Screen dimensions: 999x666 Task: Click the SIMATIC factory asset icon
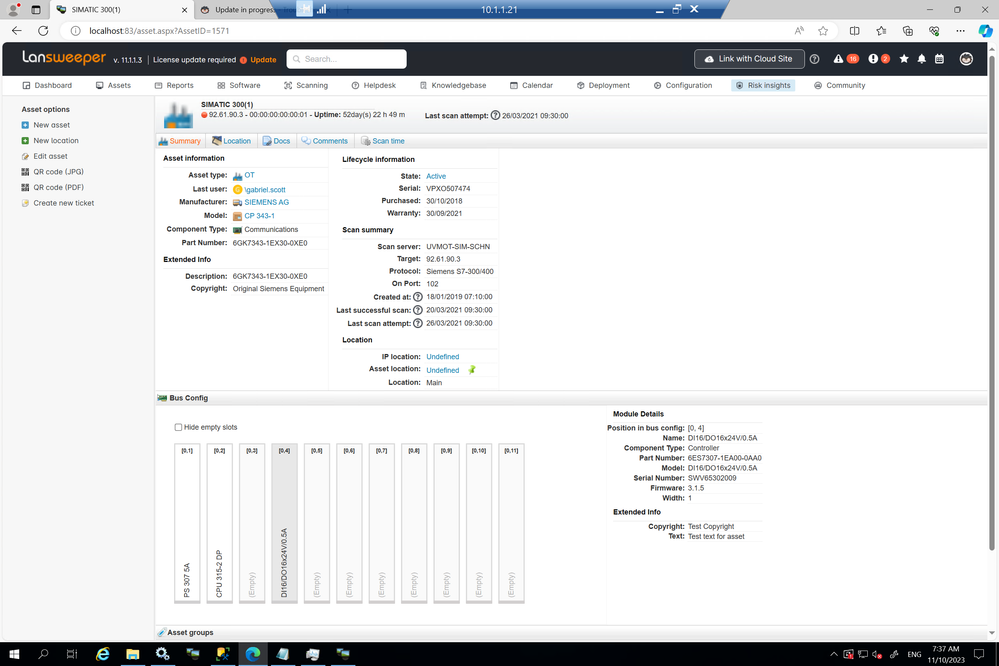[x=178, y=115]
